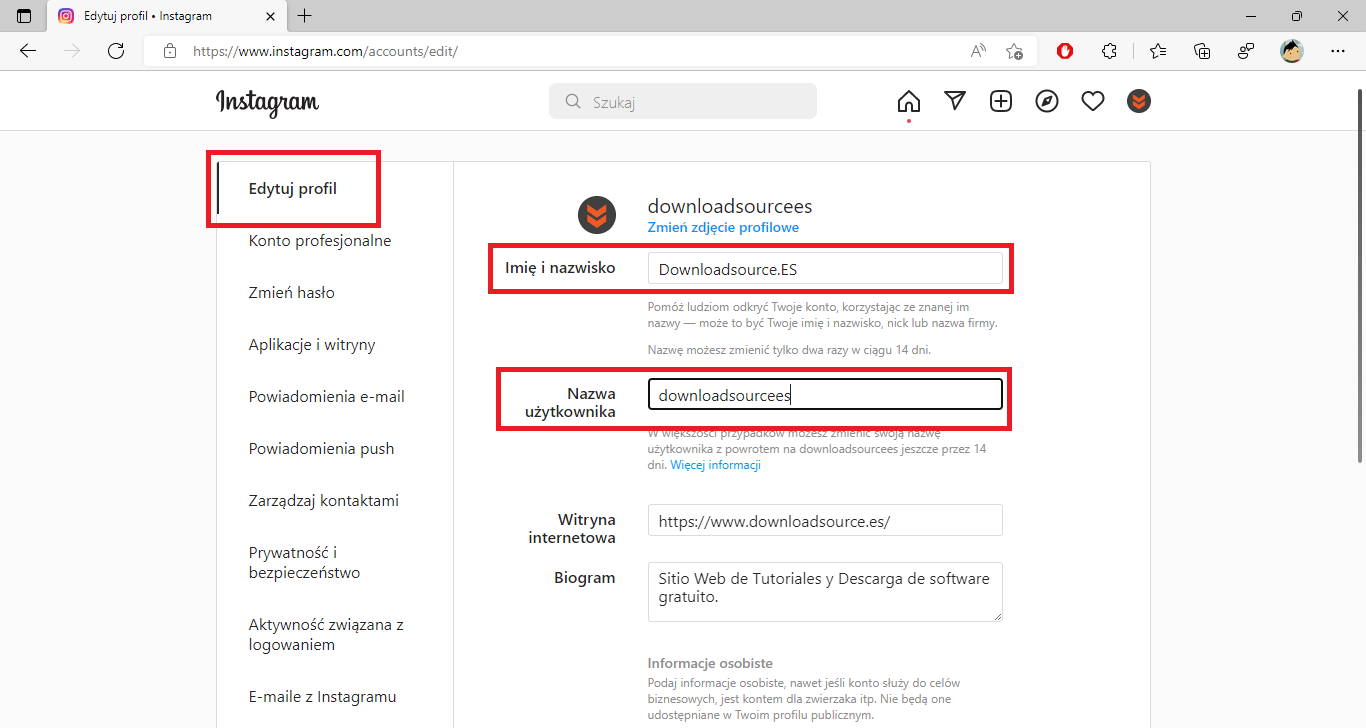Screen dimensions: 1366x728
Task: Click the Witryna internetowa input field
Action: (x=825, y=520)
